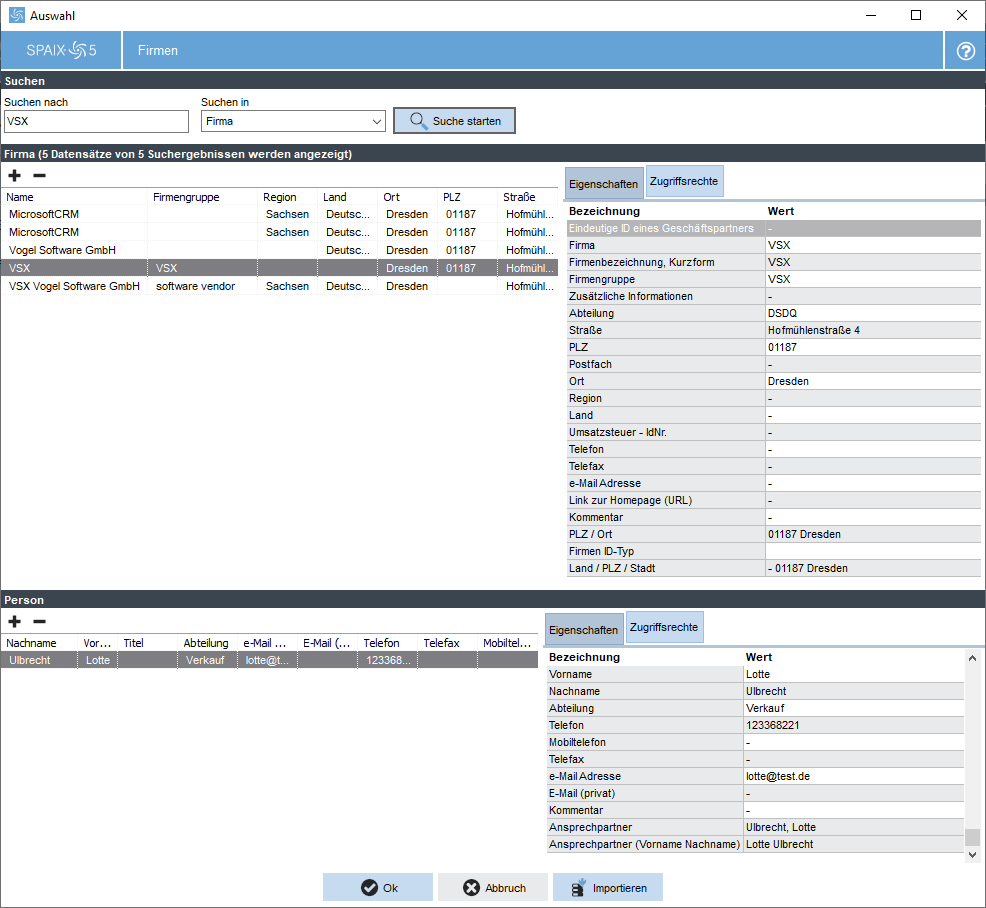Cancel with the Abbruch button
This screenshot has height=908, width=986.
click(x=493, y=888)
